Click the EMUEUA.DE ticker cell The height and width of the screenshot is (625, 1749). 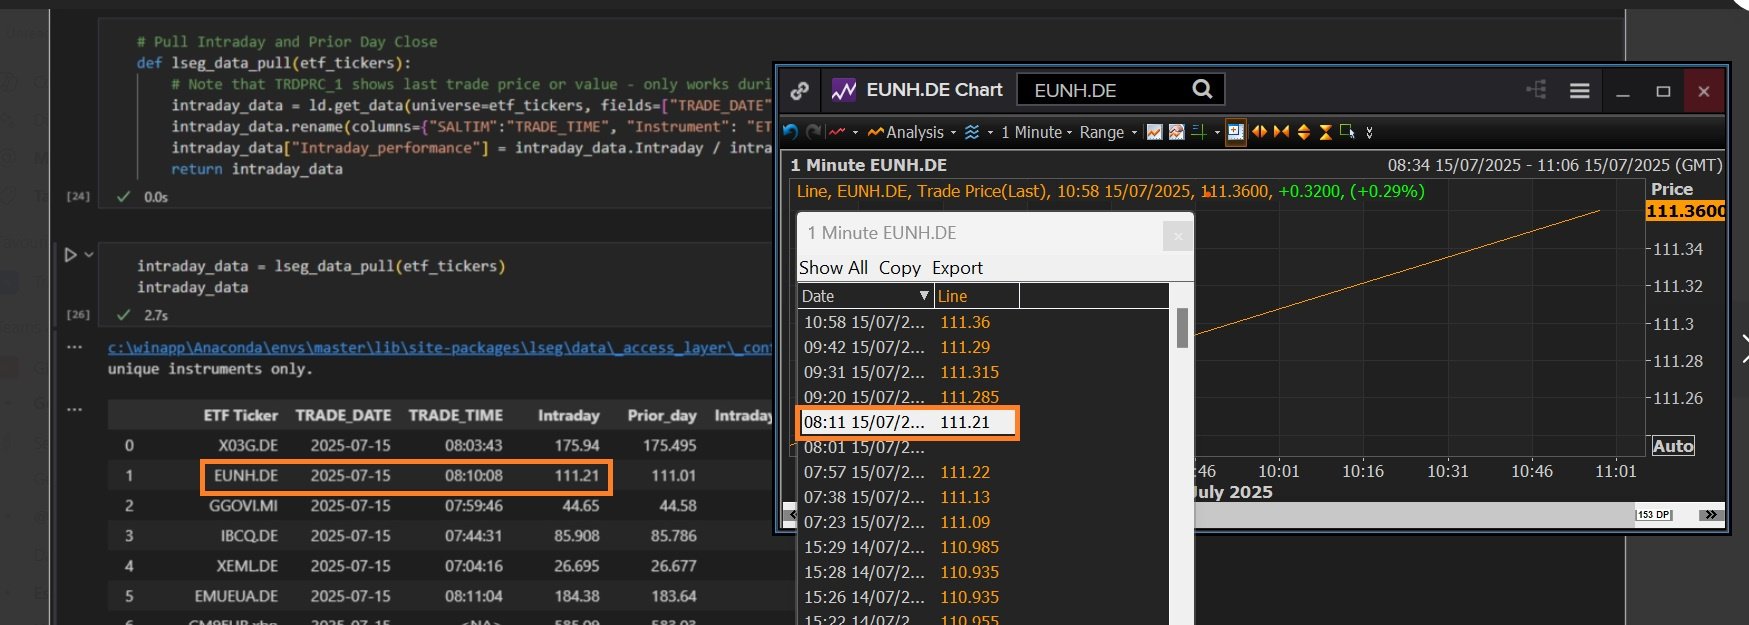point(236,596)
